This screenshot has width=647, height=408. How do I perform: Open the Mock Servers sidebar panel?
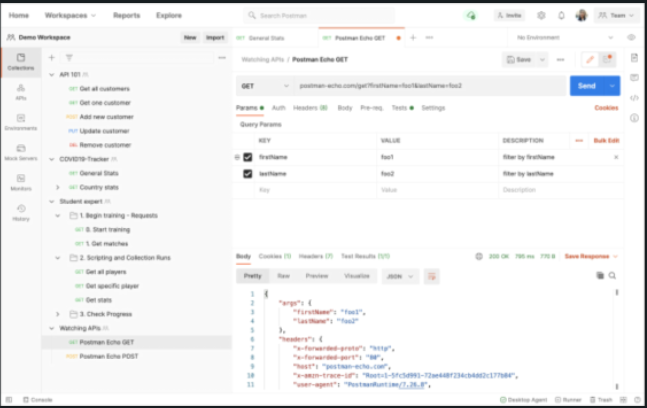click(x=21, y=153)
